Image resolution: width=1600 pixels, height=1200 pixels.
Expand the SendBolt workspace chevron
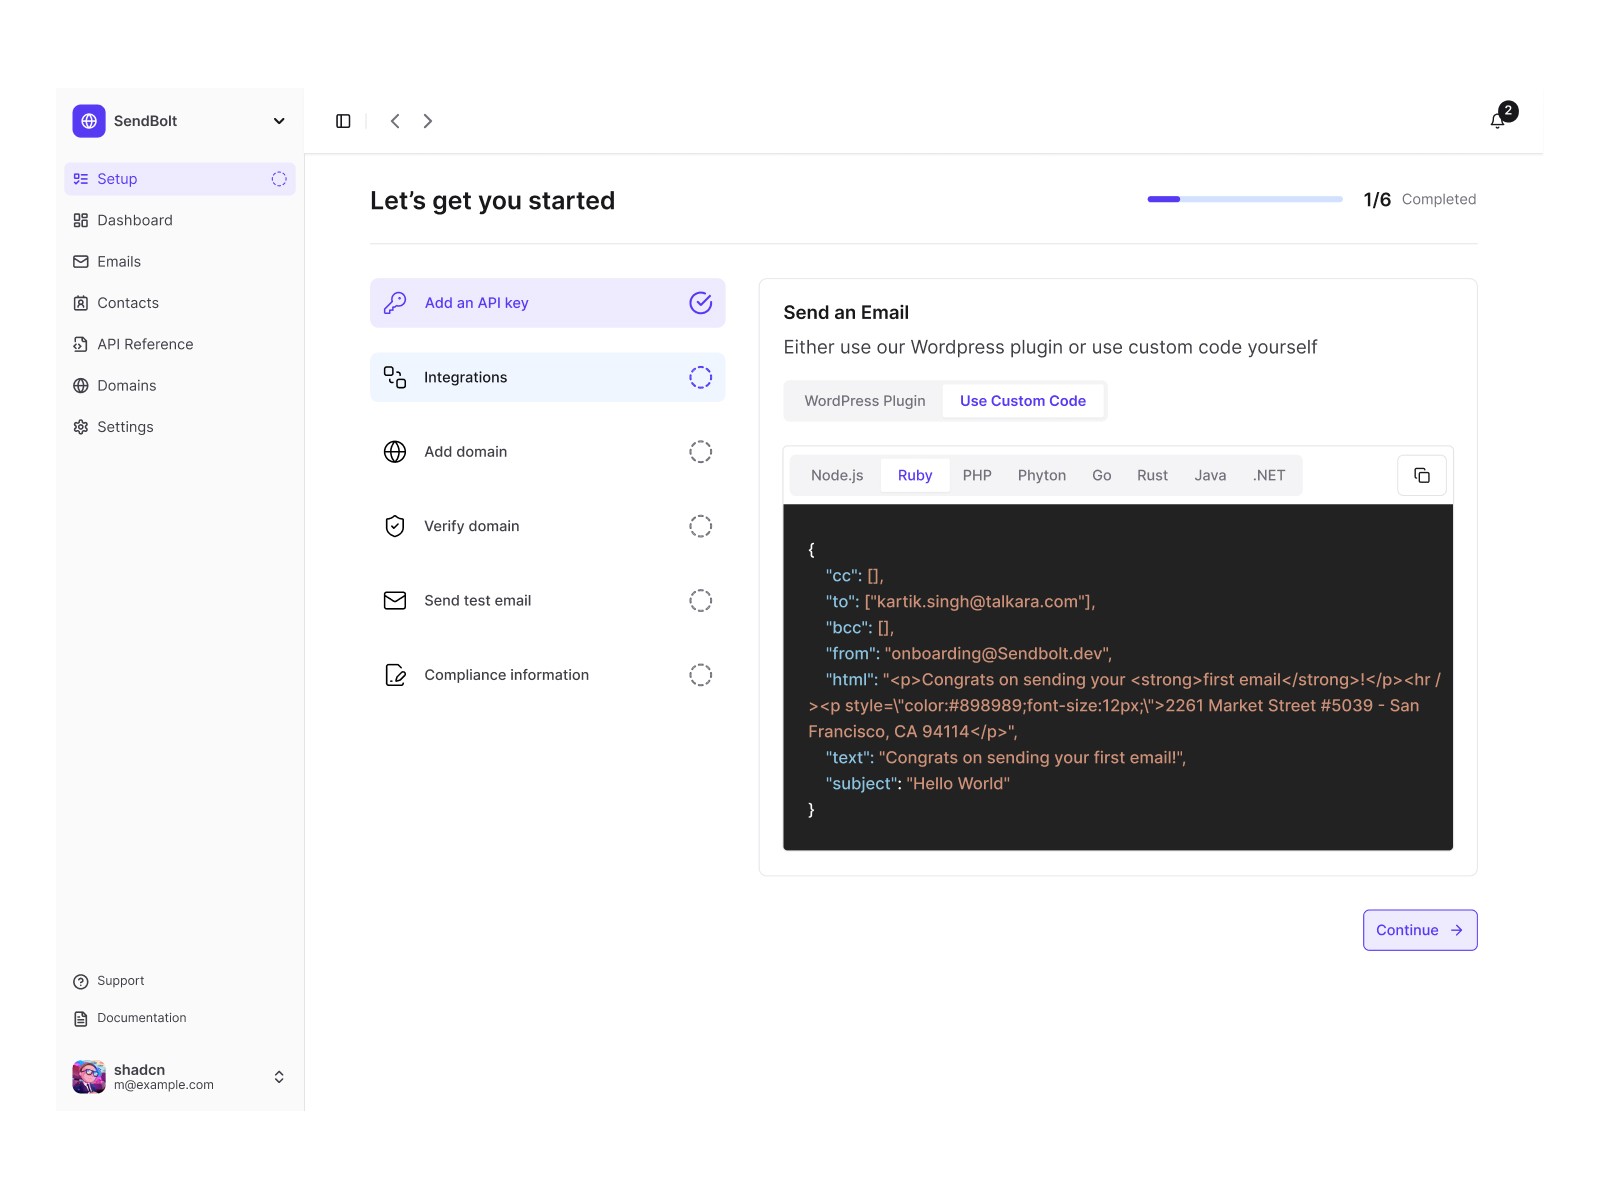(278, 121)
